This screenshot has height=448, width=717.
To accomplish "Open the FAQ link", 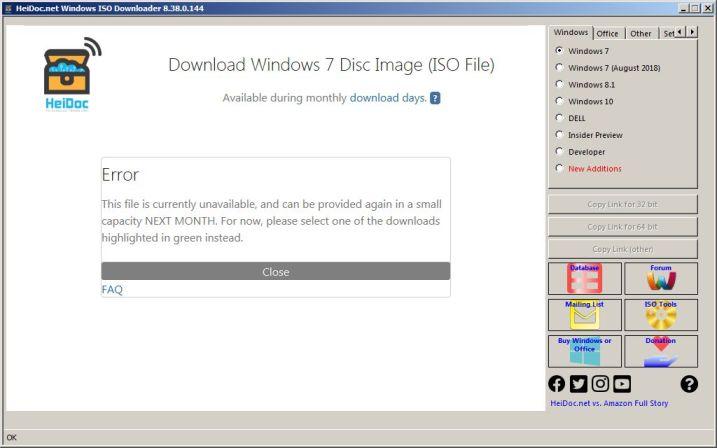I will coord(112,289).
